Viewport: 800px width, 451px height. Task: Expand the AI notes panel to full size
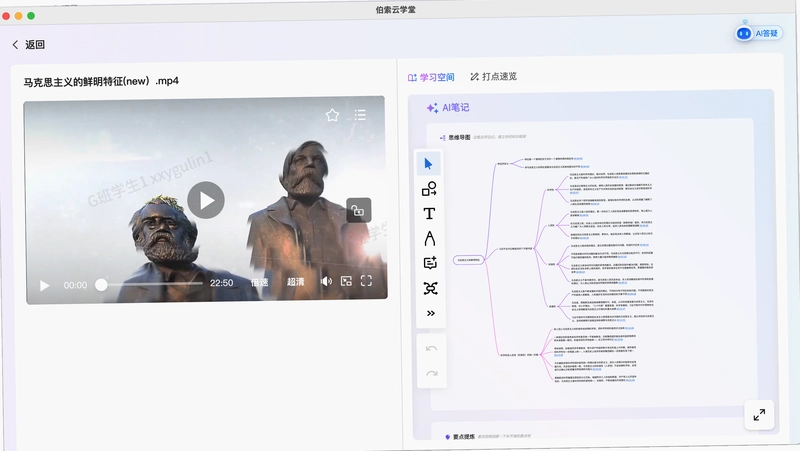[x=759, y=415]
